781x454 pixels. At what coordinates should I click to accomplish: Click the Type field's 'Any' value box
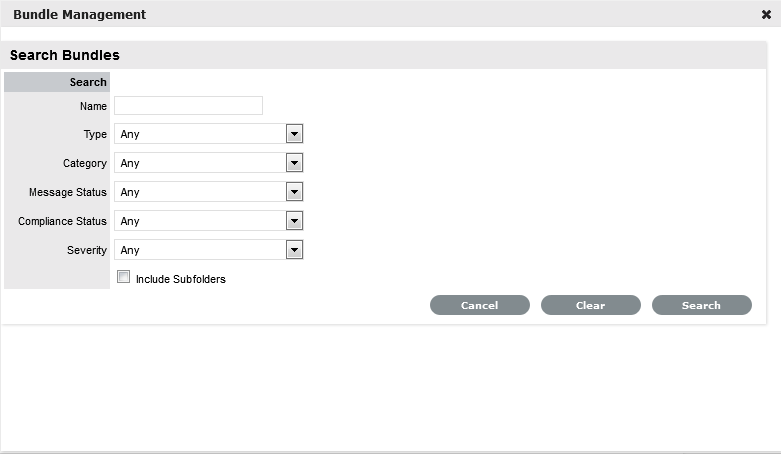(200, 134)
